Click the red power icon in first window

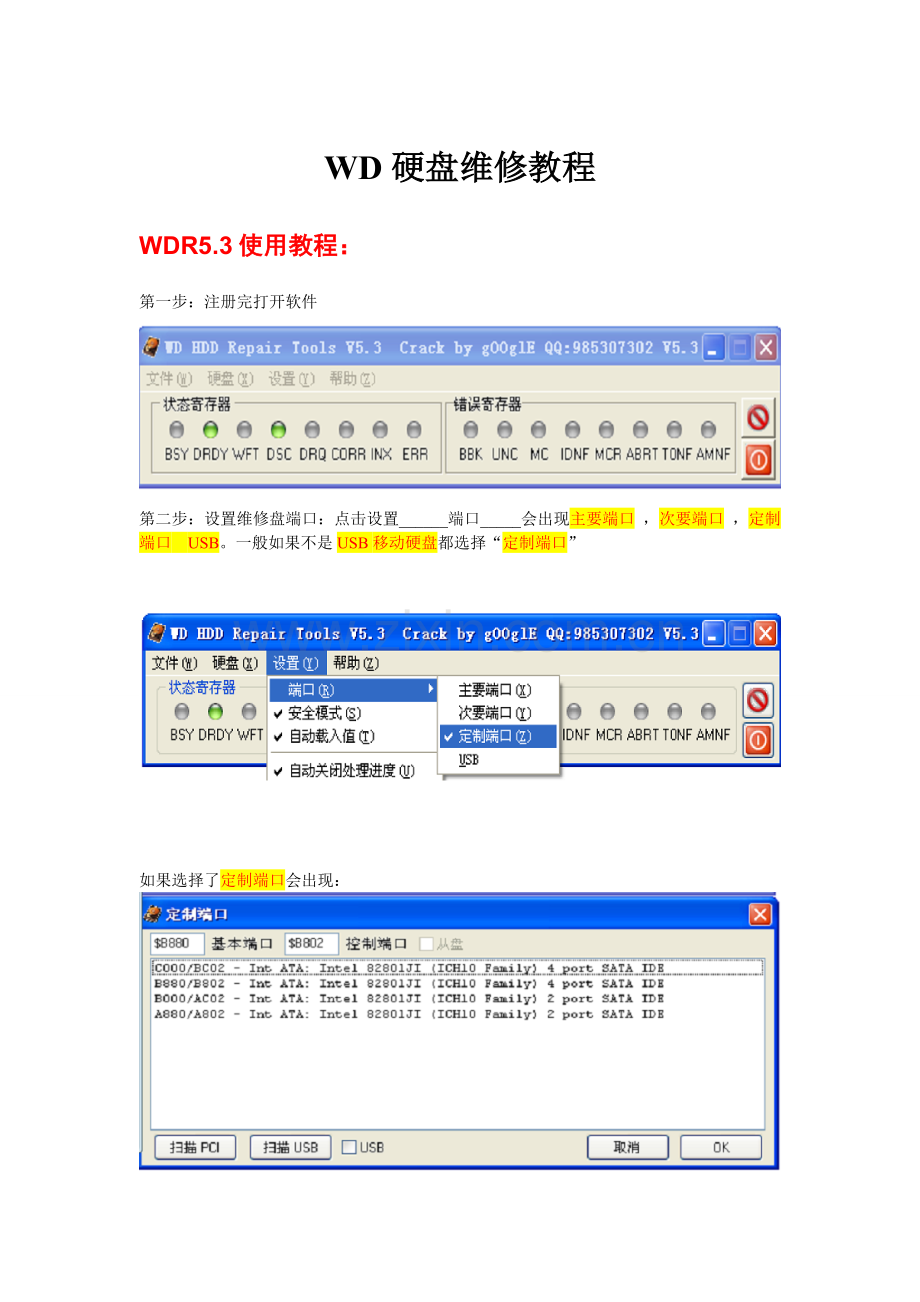[x=759, y=458]
